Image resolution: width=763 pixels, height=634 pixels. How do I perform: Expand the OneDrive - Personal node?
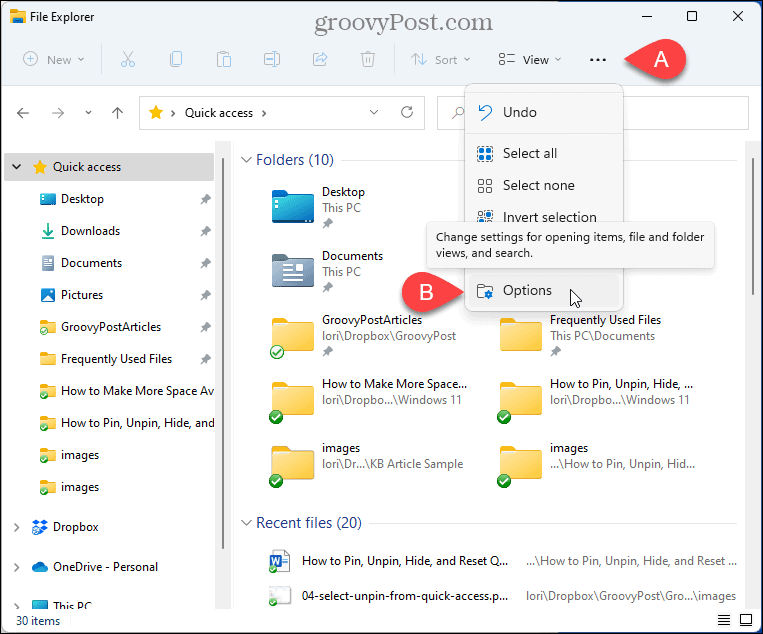point(17,567)
